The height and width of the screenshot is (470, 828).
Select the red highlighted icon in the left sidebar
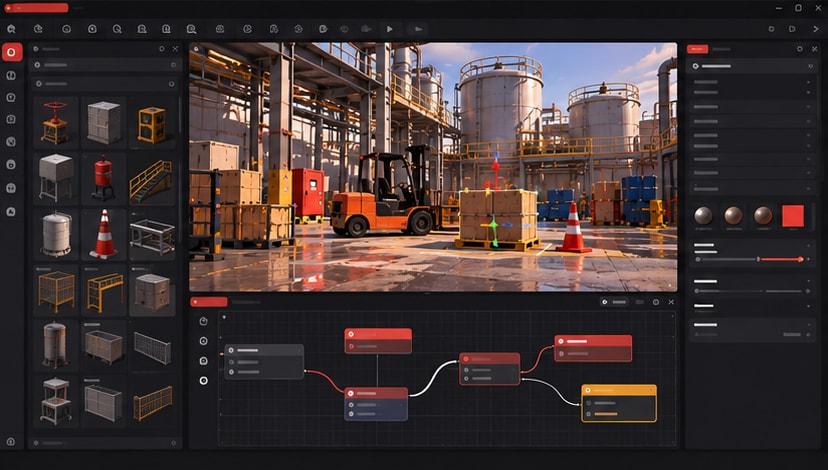[12, 52]
